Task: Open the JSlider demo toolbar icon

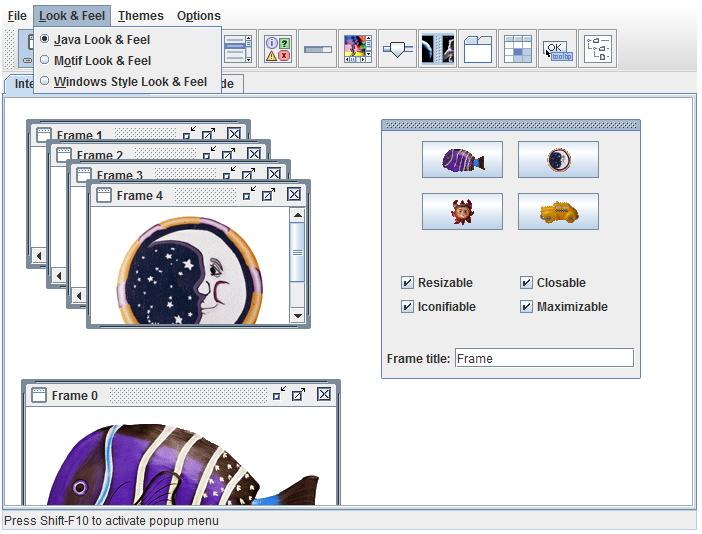Action: tap(397, 48)
